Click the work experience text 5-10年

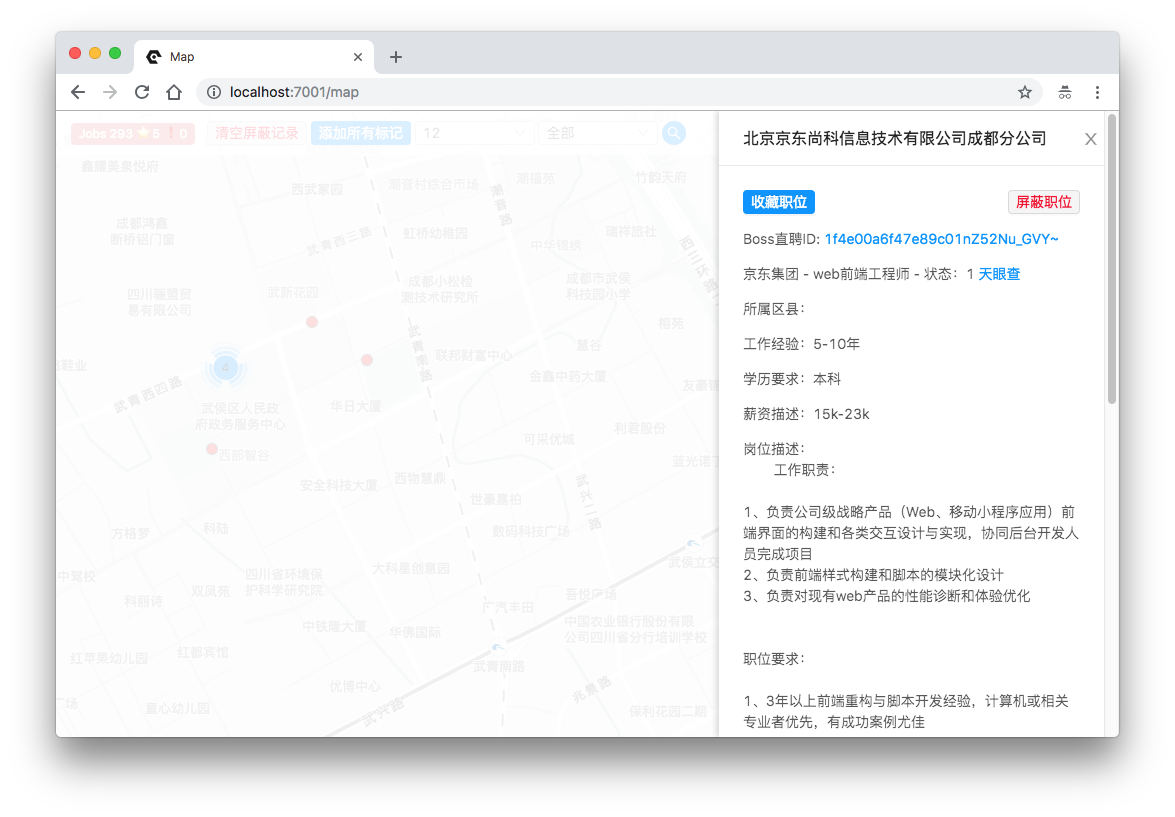(836, 344)
